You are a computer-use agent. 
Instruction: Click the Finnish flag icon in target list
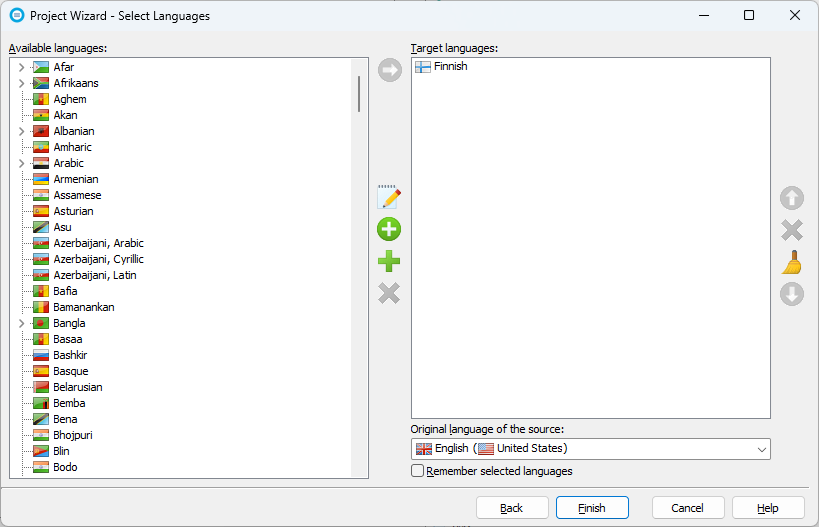tap(423, 67)
